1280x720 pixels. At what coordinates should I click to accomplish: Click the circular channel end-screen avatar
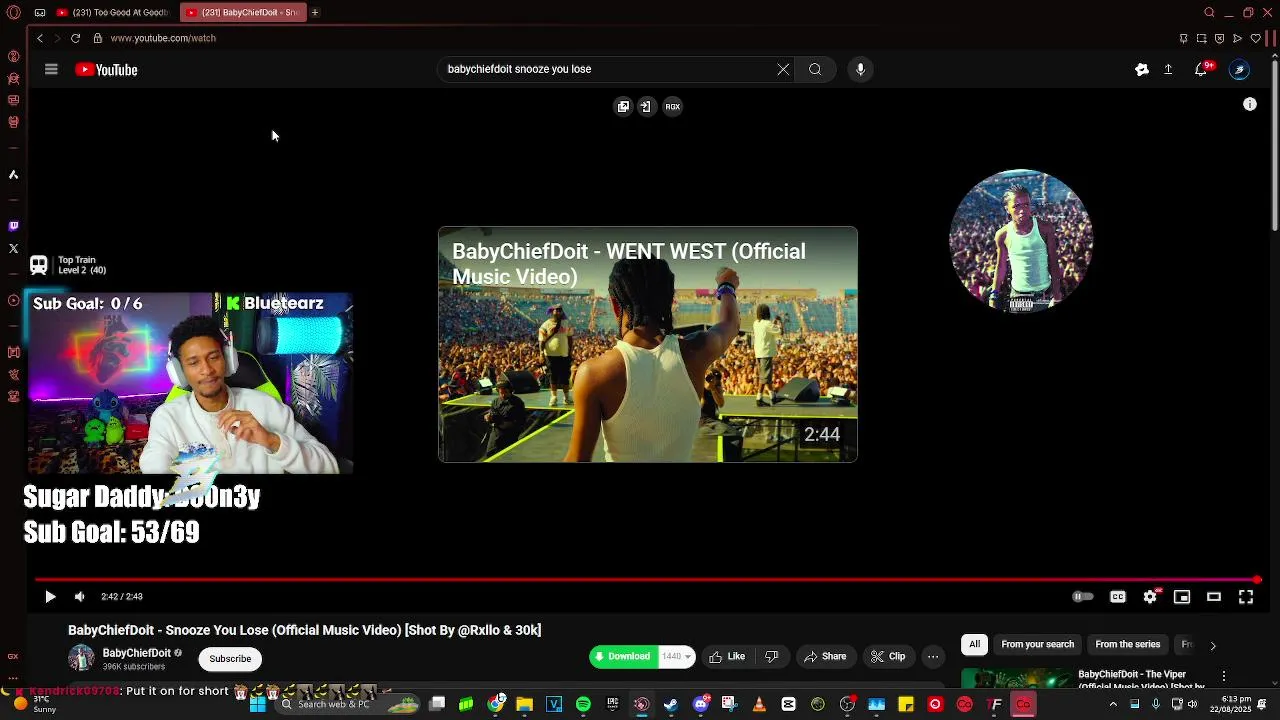click(x=1021, y=241)
